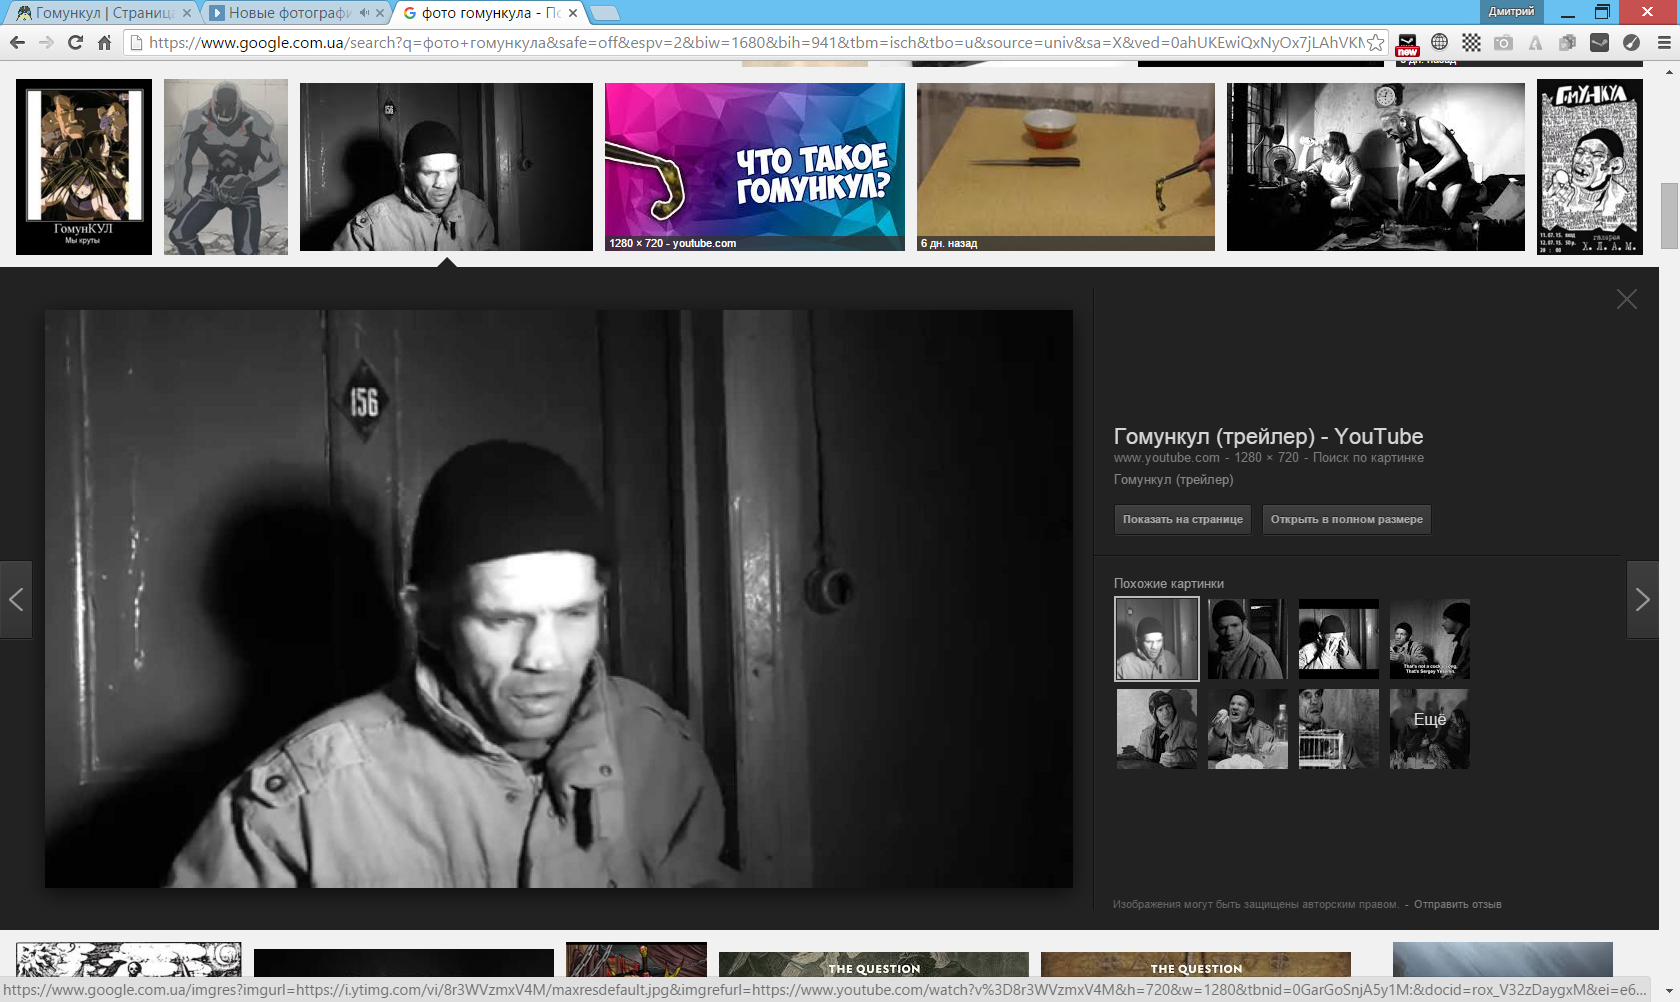The image size is (1680, 1002).
Task: Click Открыть в полном размере button
Action: 1346,520
